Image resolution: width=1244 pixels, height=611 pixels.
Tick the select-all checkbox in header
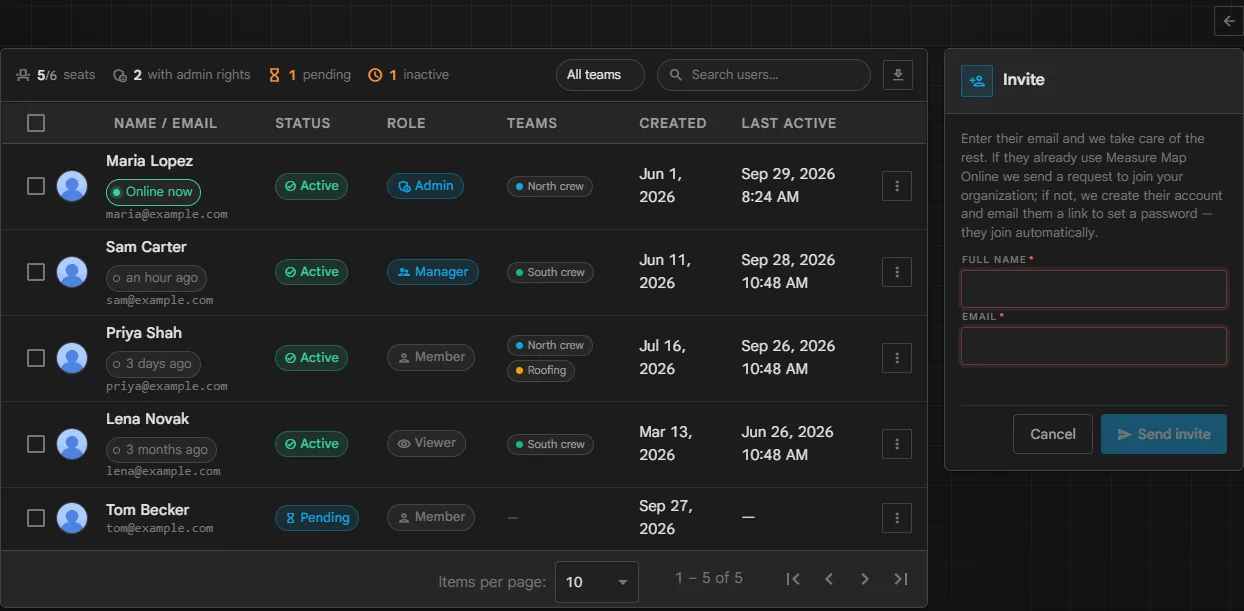(x=36, y=123)
